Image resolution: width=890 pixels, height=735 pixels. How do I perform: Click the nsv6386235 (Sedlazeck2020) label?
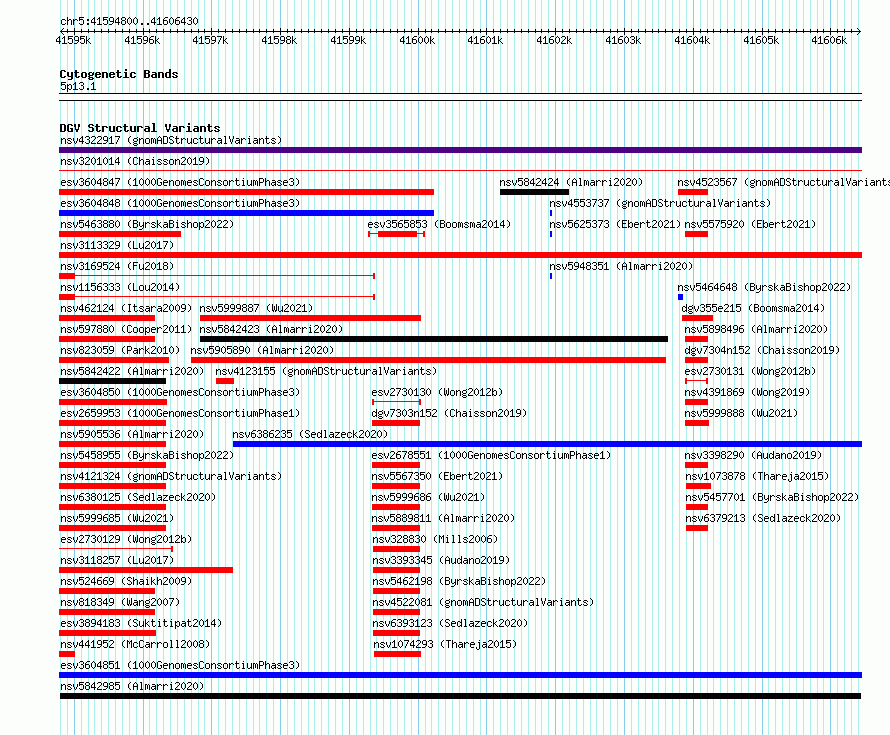pos(310,434)
